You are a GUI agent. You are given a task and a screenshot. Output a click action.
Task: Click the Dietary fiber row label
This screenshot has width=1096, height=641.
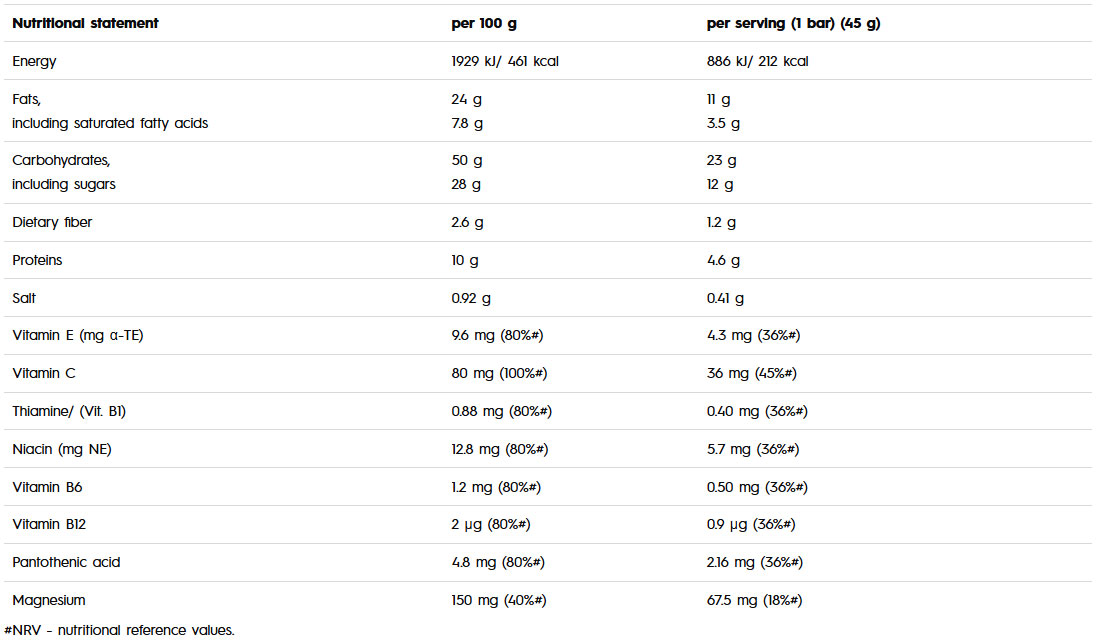52,222
